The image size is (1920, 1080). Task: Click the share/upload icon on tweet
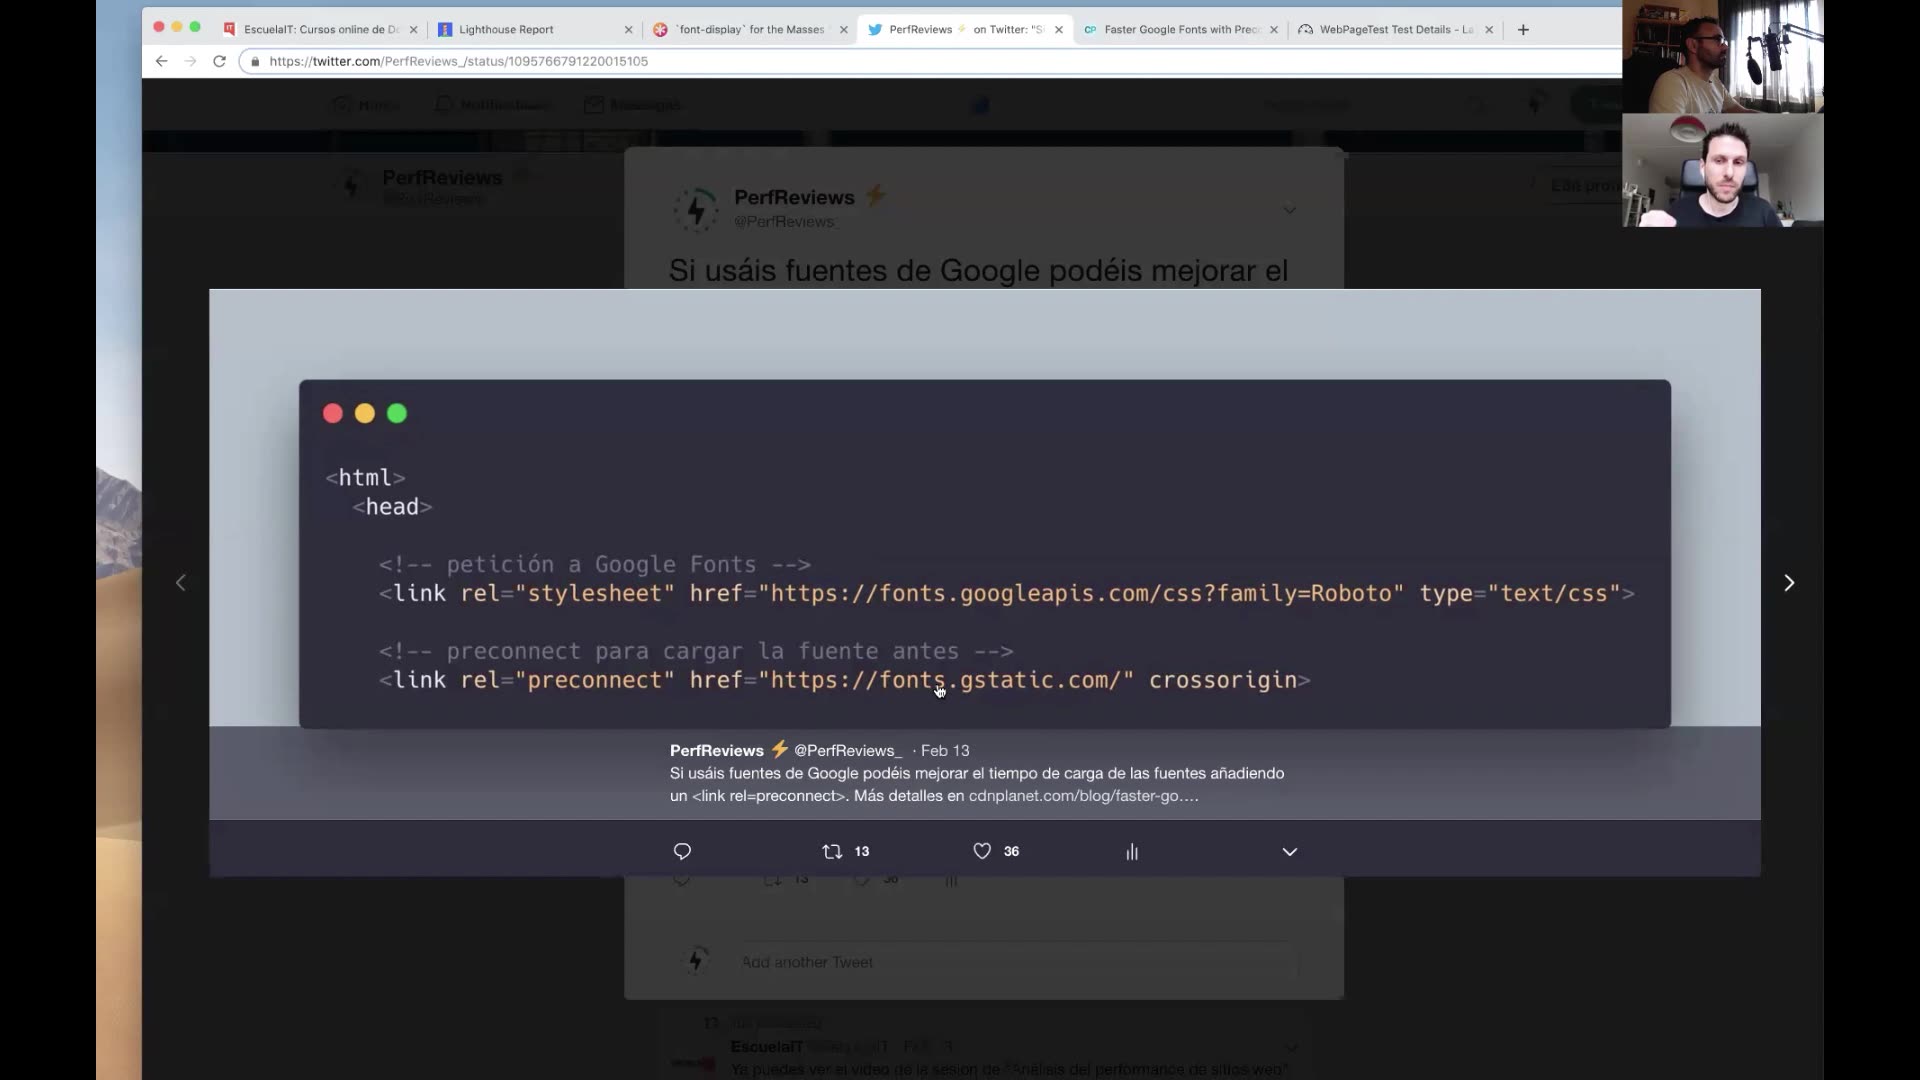click(x=1288, y=851)
